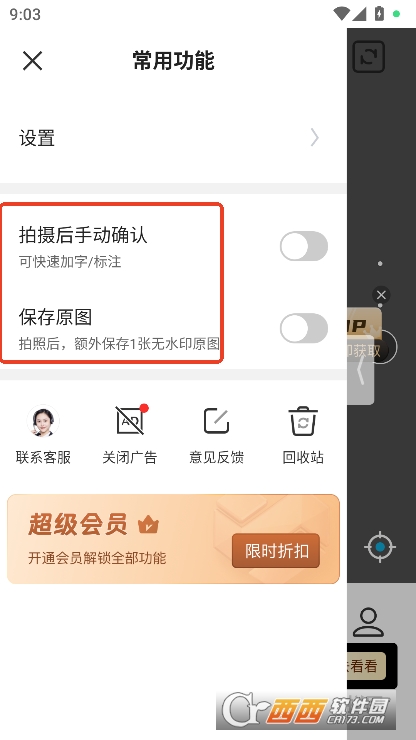
Task: Tap the battery indicator in status bar
Action: [379, 14]
